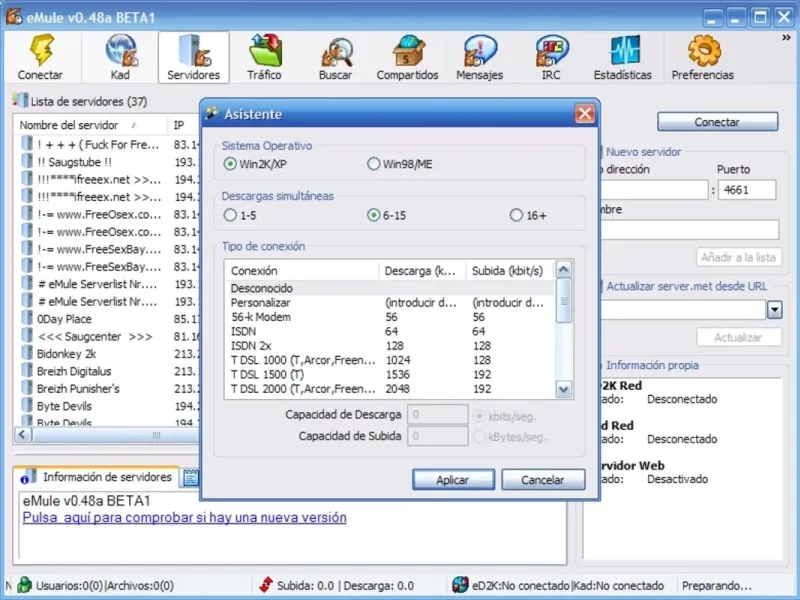
Task: Click the Capacidad de Subida field
Action: (438, 436)
